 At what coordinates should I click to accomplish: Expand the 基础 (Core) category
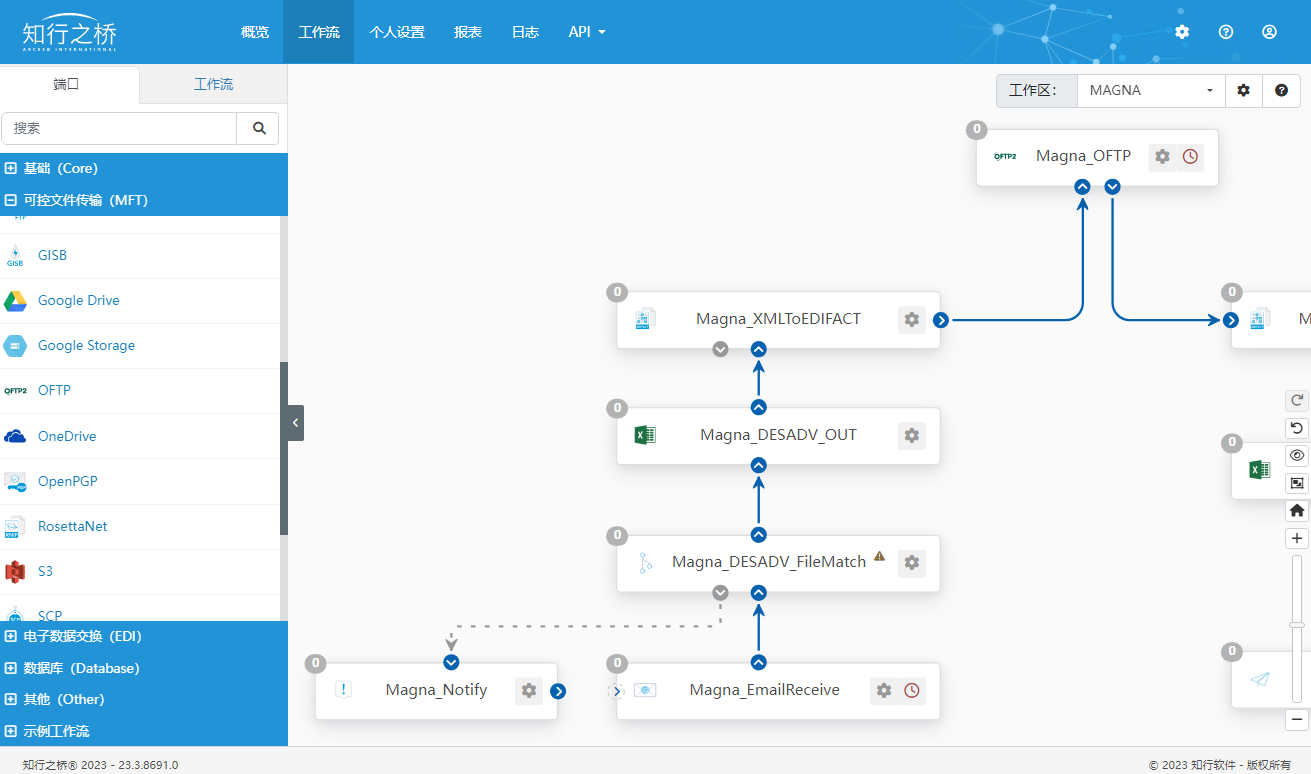[x=11, y=168]
